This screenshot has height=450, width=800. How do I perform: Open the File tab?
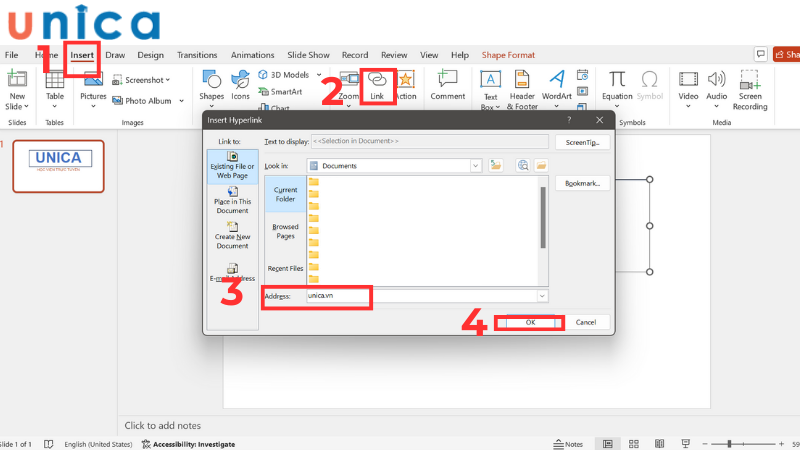[11, 55]
